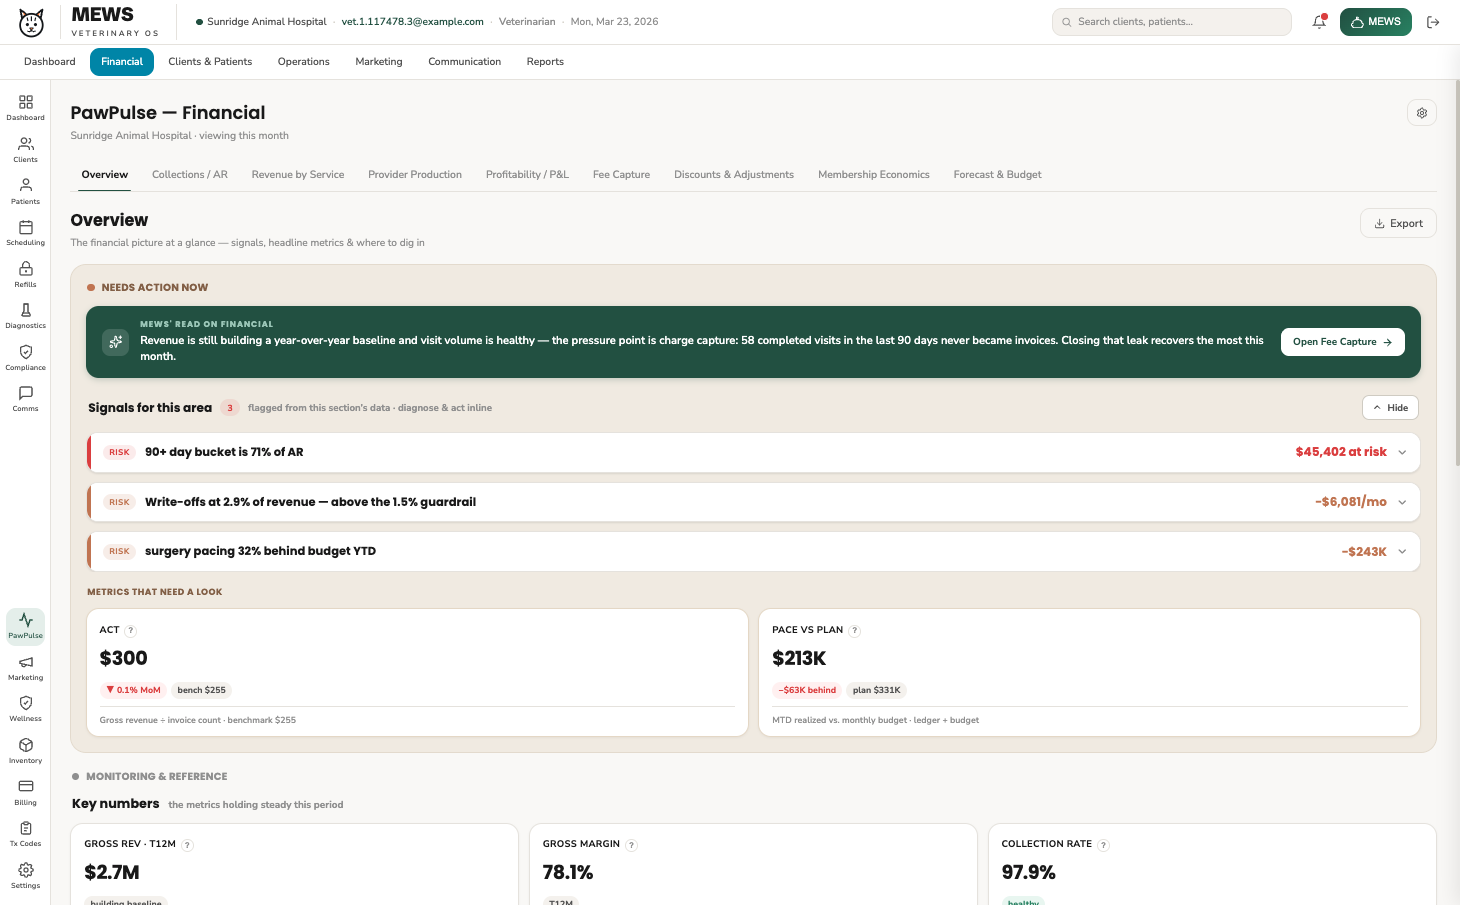Image resolution: width=1460 pixels, height=905 pixels.
Task: Expand the 90+ day bucket risk row
Action: click(754, 452)
